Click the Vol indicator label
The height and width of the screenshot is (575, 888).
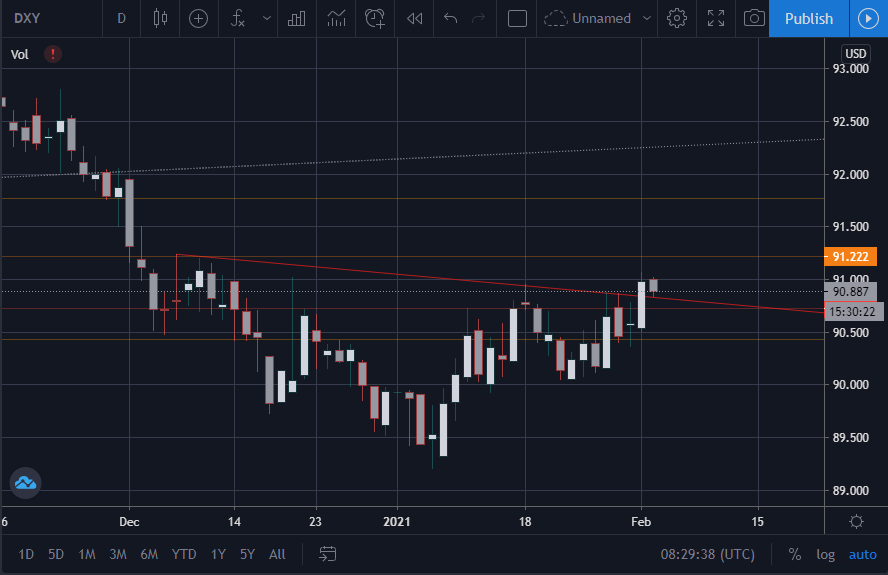(x=20, y=54)
